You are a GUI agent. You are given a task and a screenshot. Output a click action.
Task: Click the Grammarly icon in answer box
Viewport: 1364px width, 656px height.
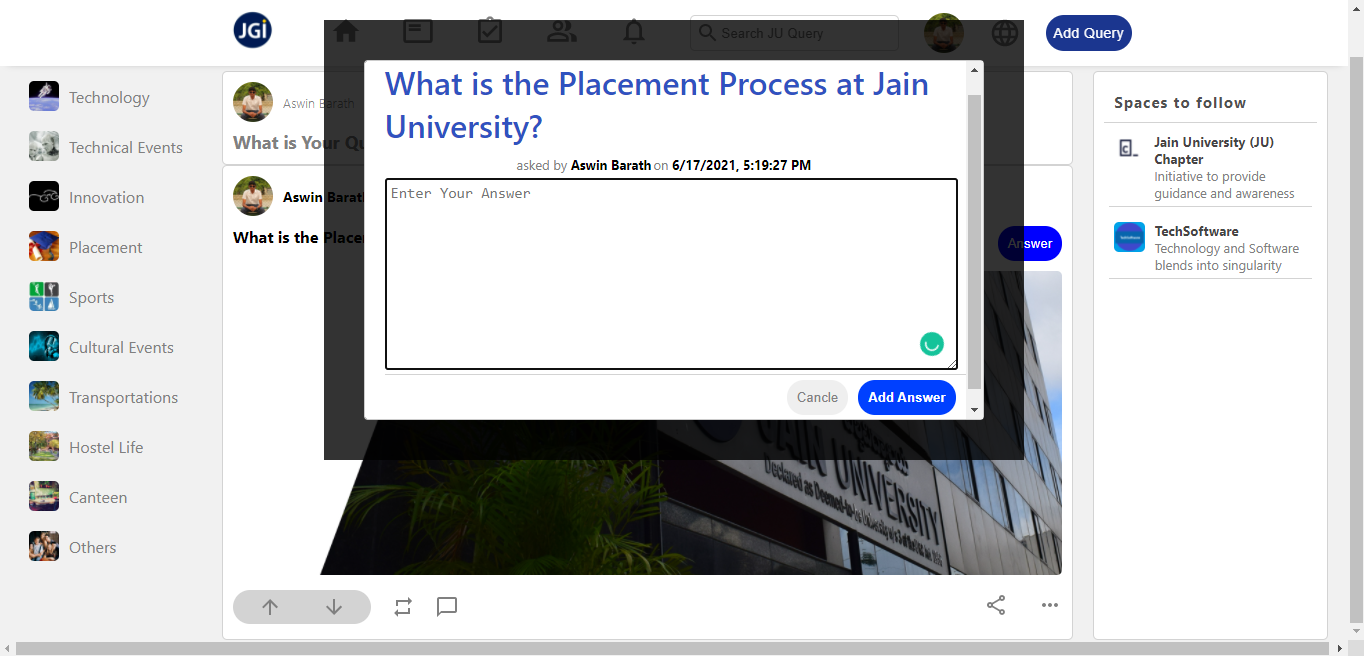[932, 344]
